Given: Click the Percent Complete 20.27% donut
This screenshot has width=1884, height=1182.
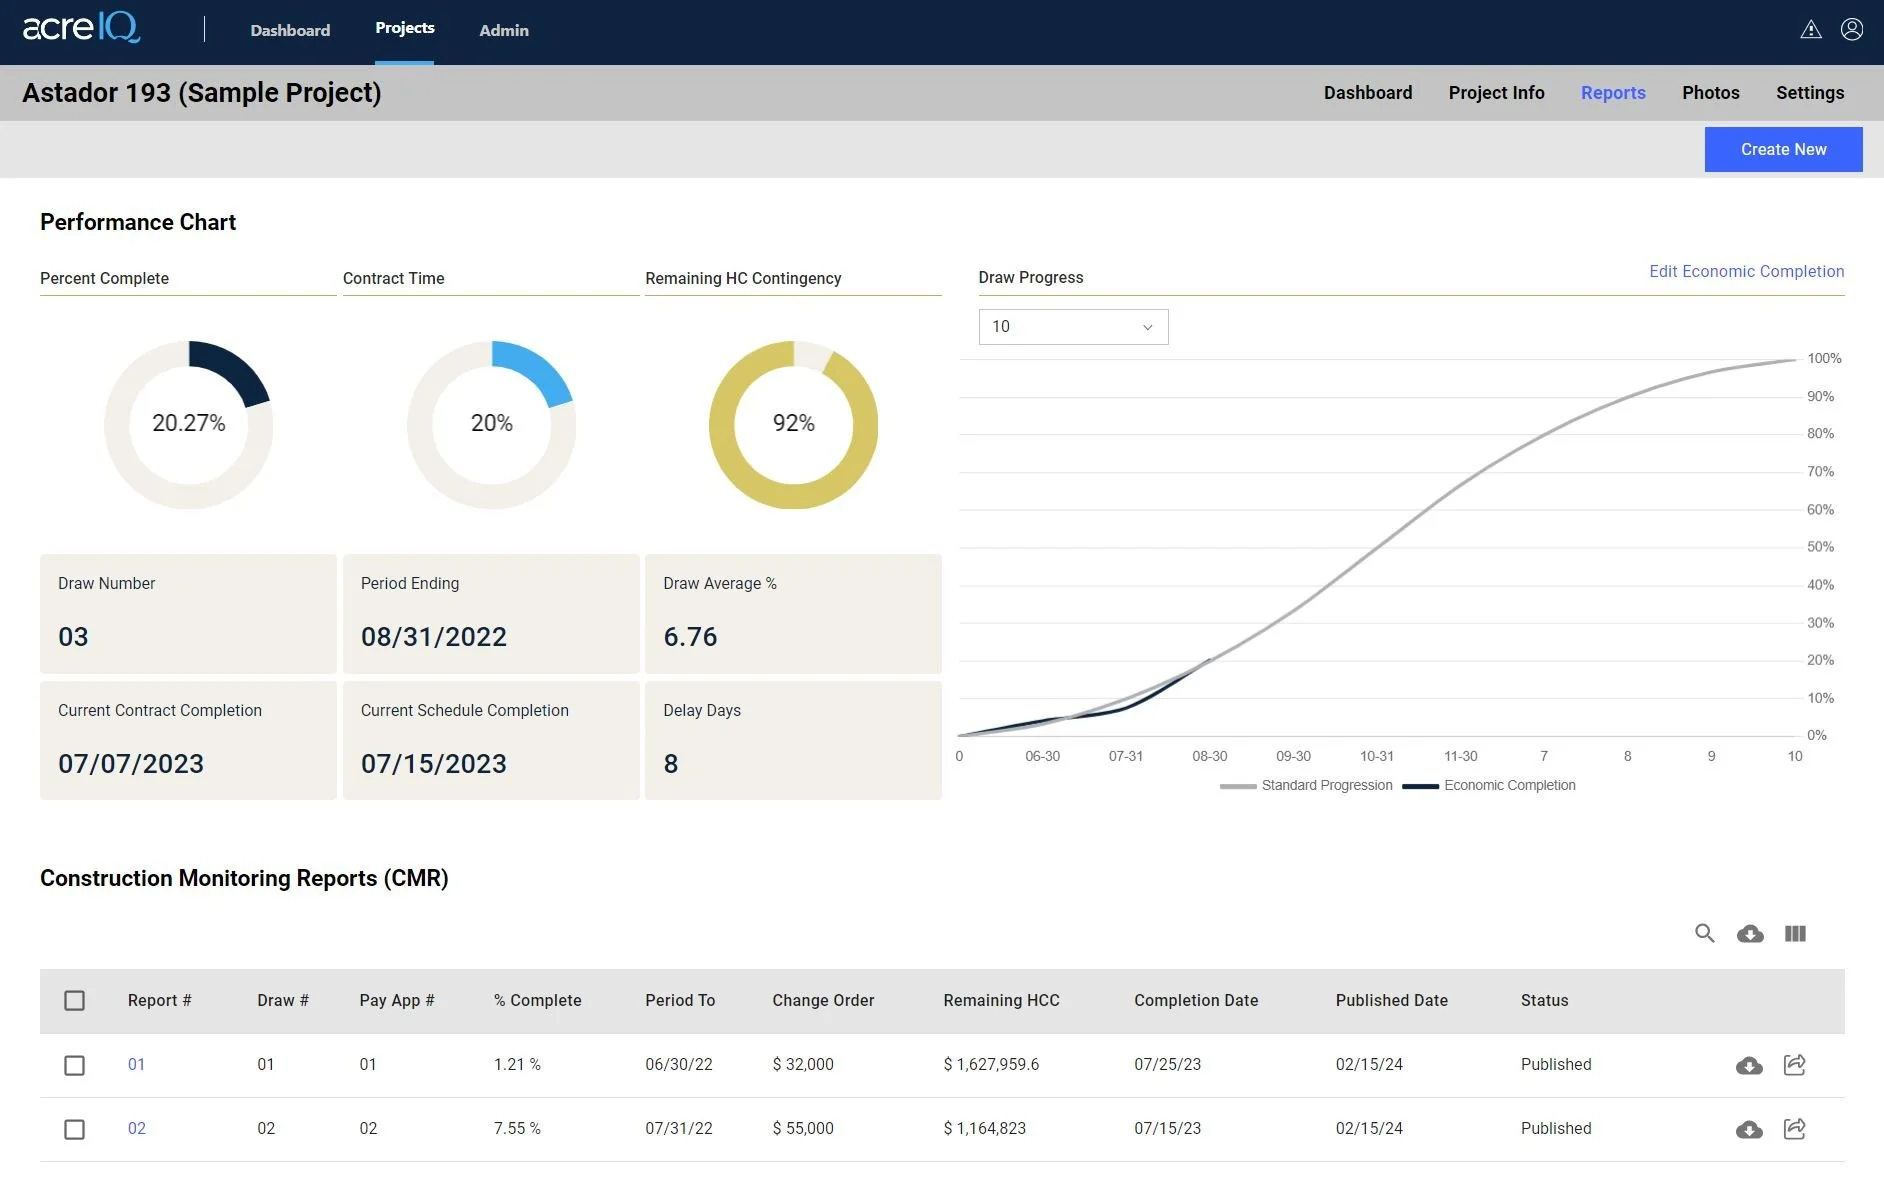Looking at the screenshot, I should point(189,424).
